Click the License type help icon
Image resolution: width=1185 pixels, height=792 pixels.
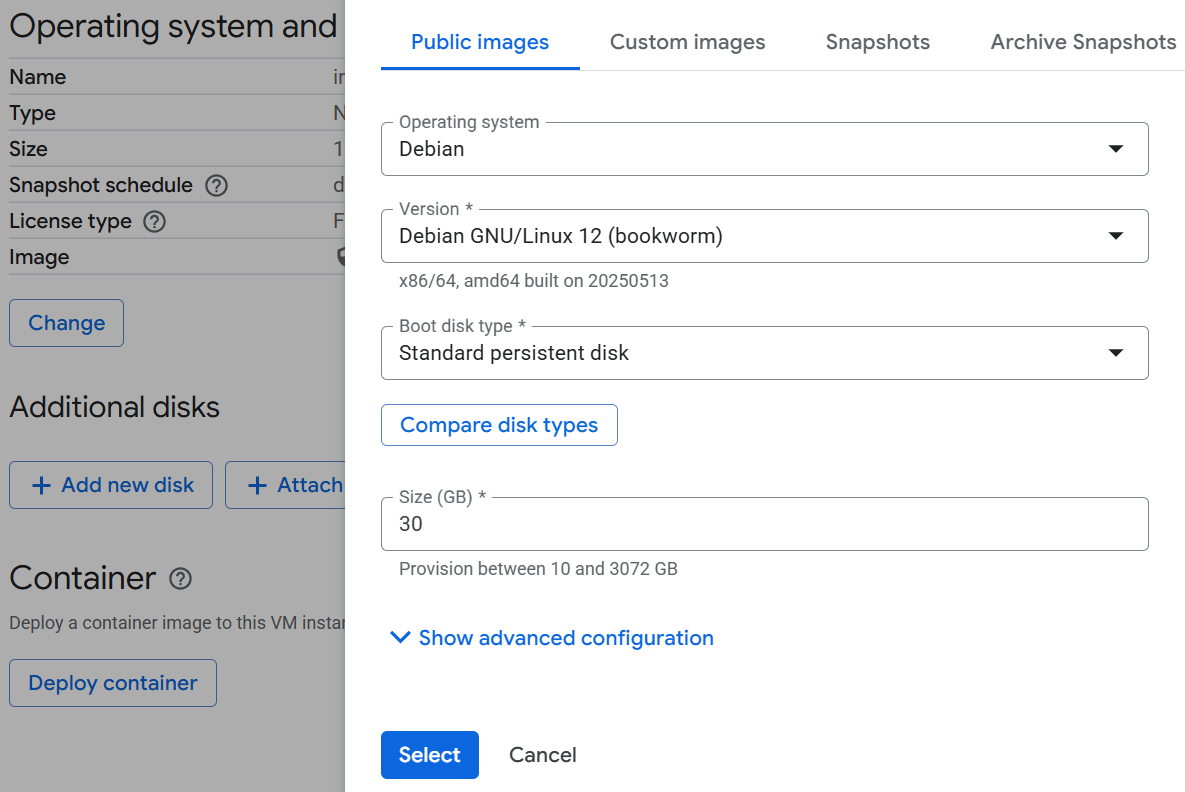(154, 222)
